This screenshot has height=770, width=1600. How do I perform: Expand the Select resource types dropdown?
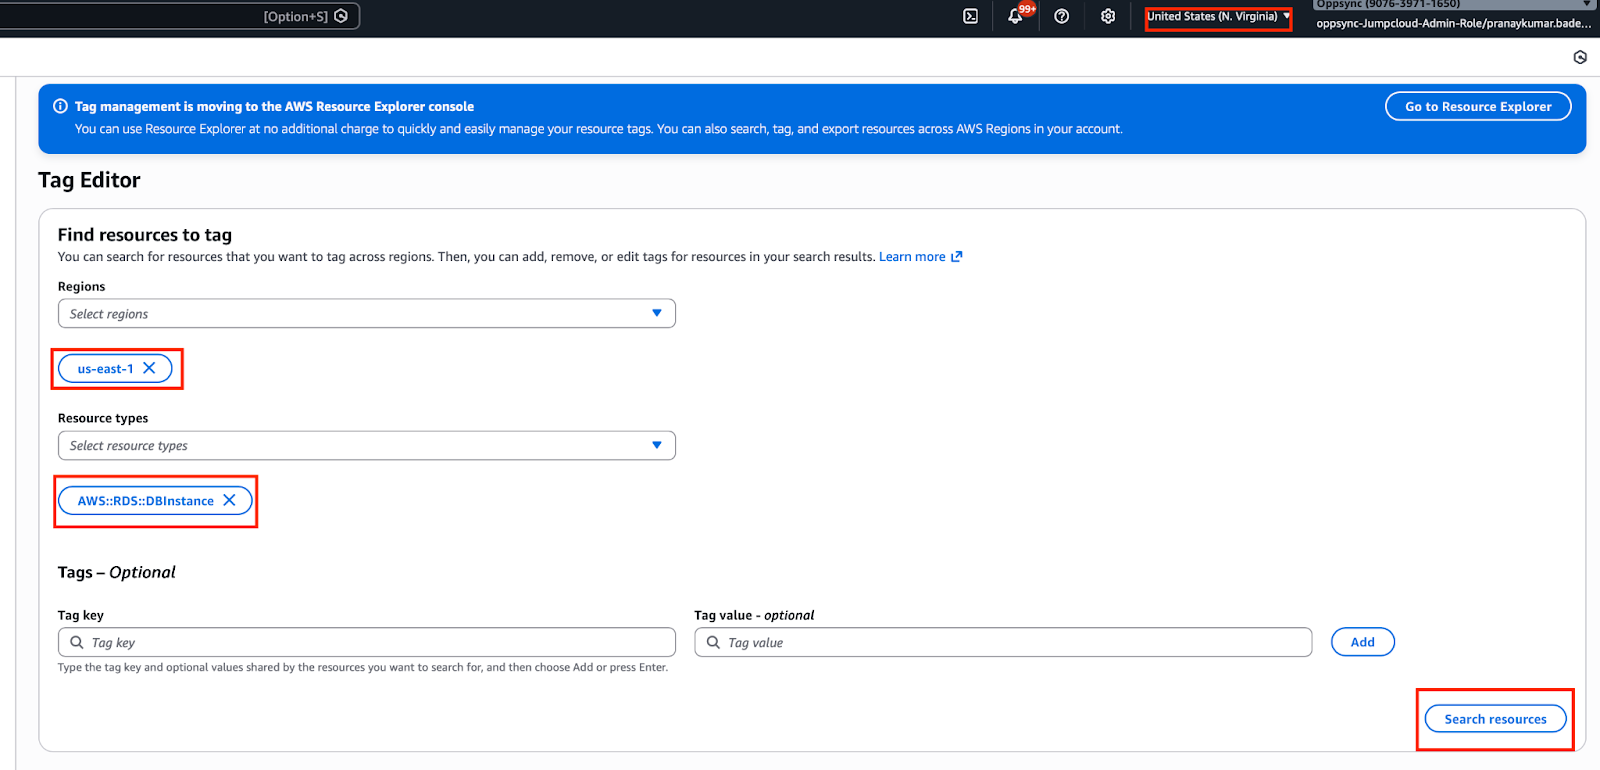[366, 445]
